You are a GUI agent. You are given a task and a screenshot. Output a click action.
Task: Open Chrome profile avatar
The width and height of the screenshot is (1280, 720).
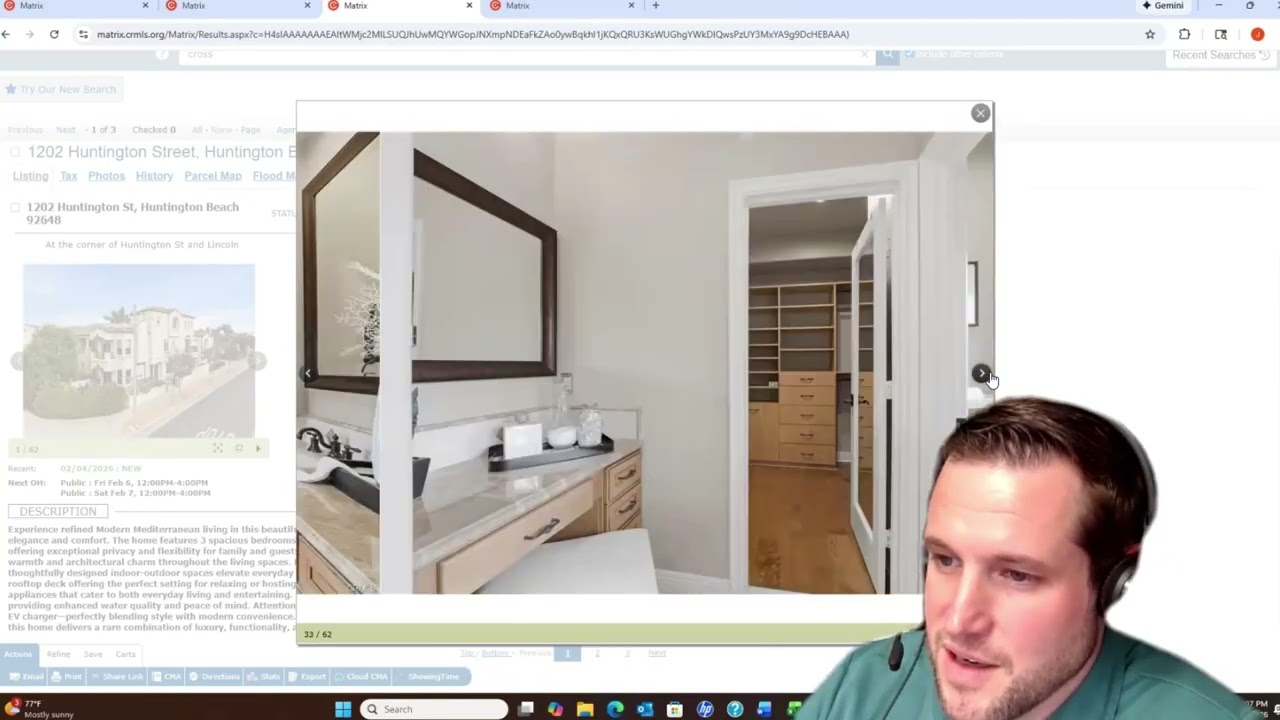(x=1257, y=34)
